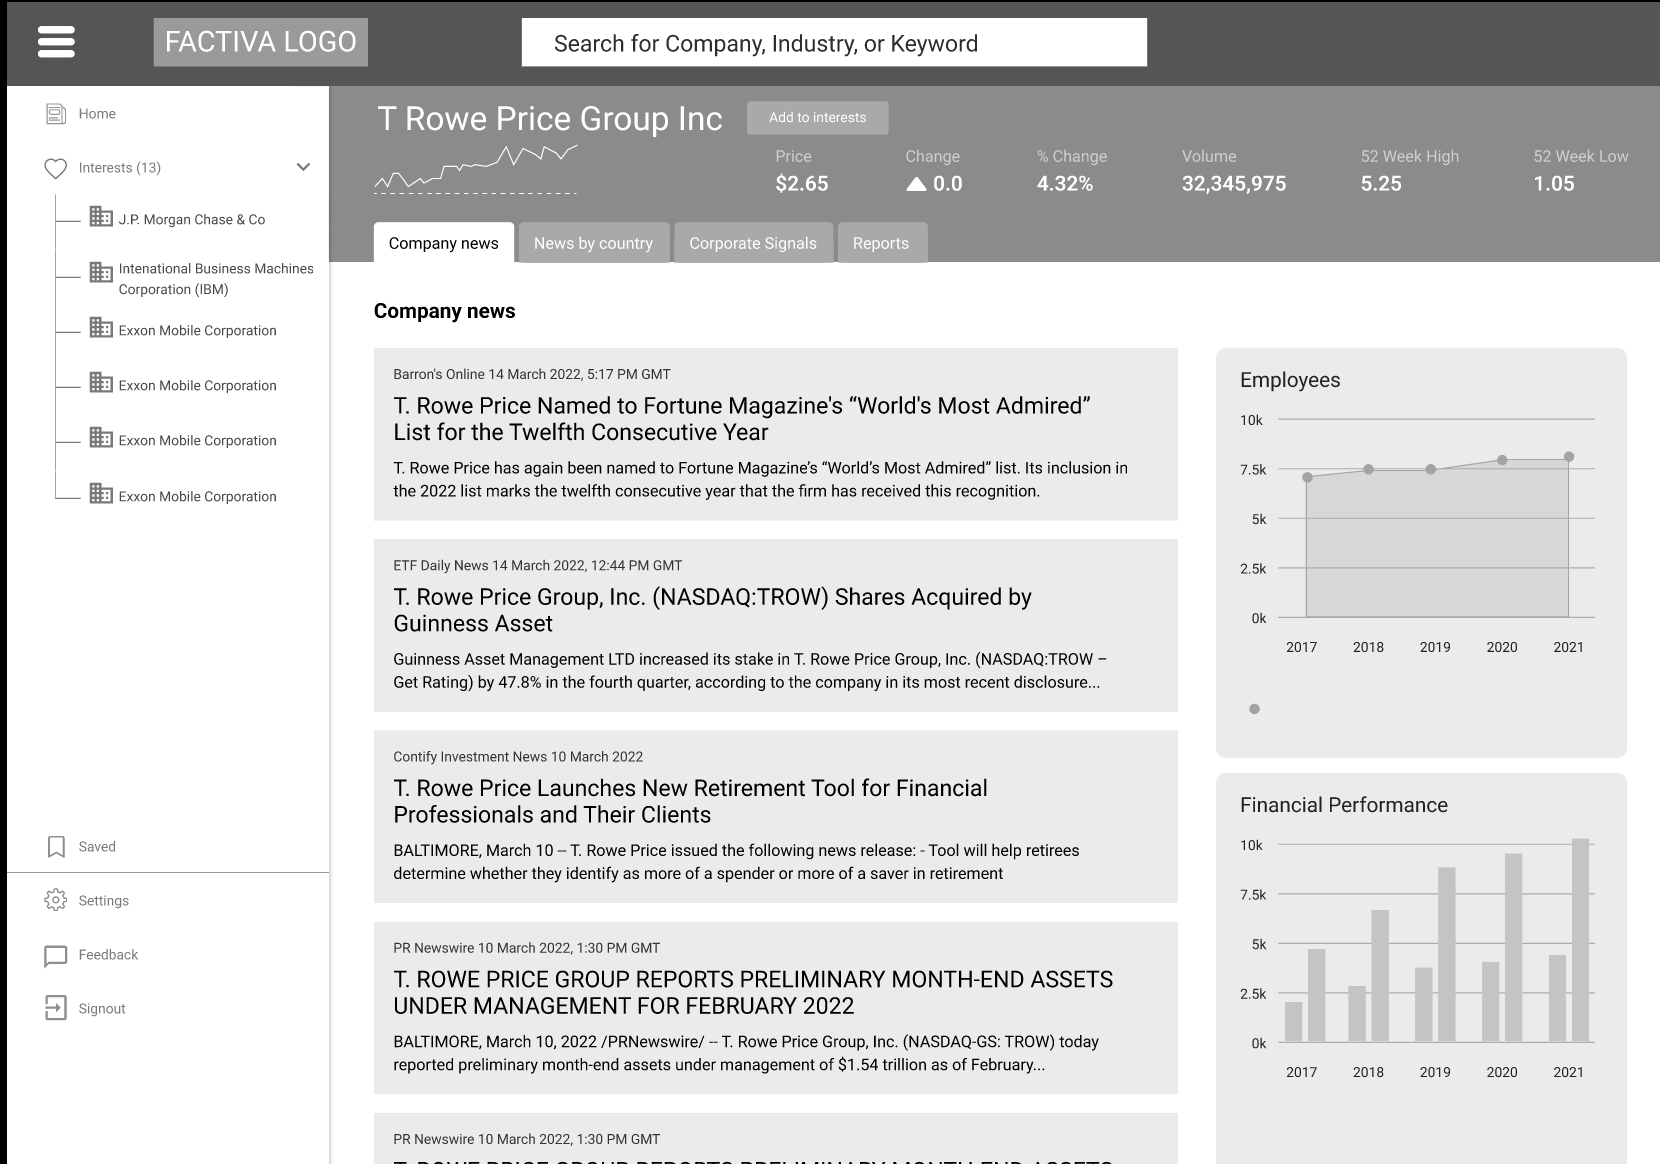Click the Signout arrow icon
Screen dimensions: 1660x1164
click(56, 1008)
